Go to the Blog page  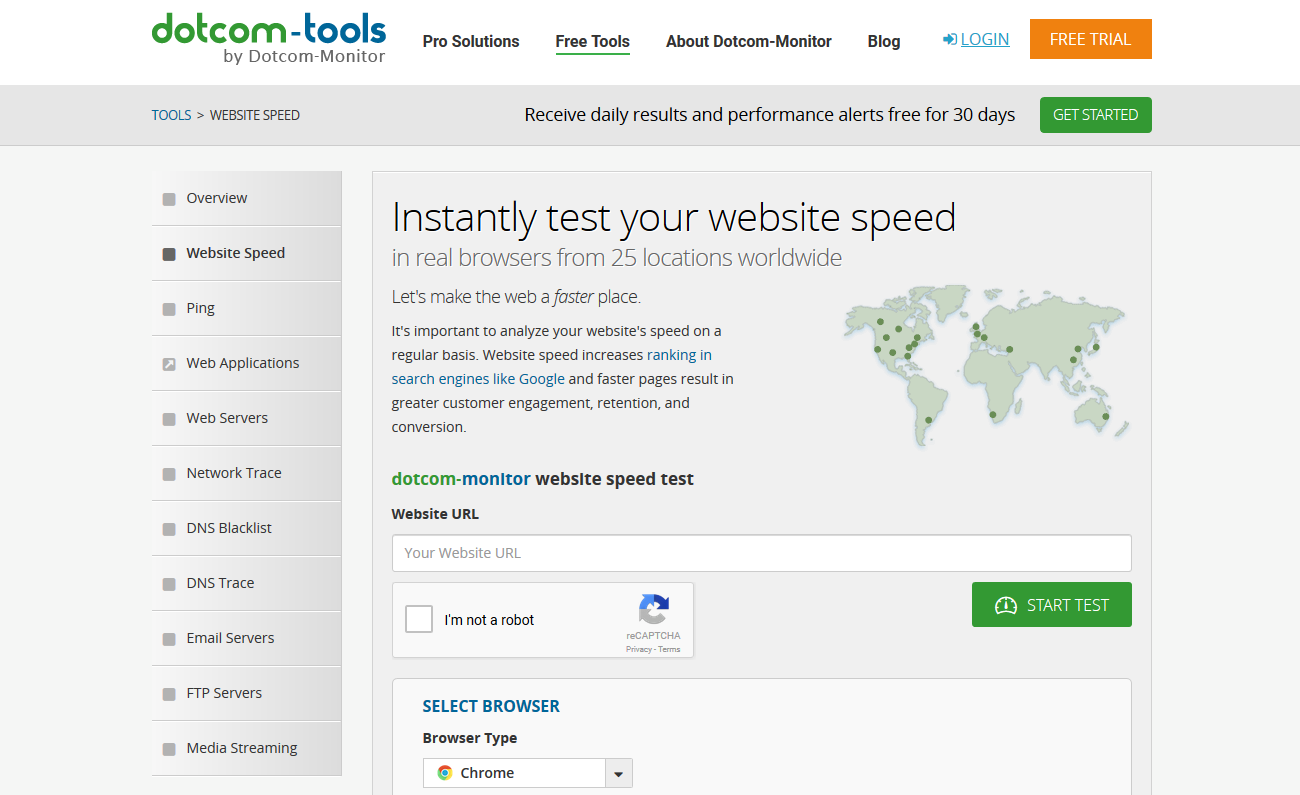pos(884,41)
